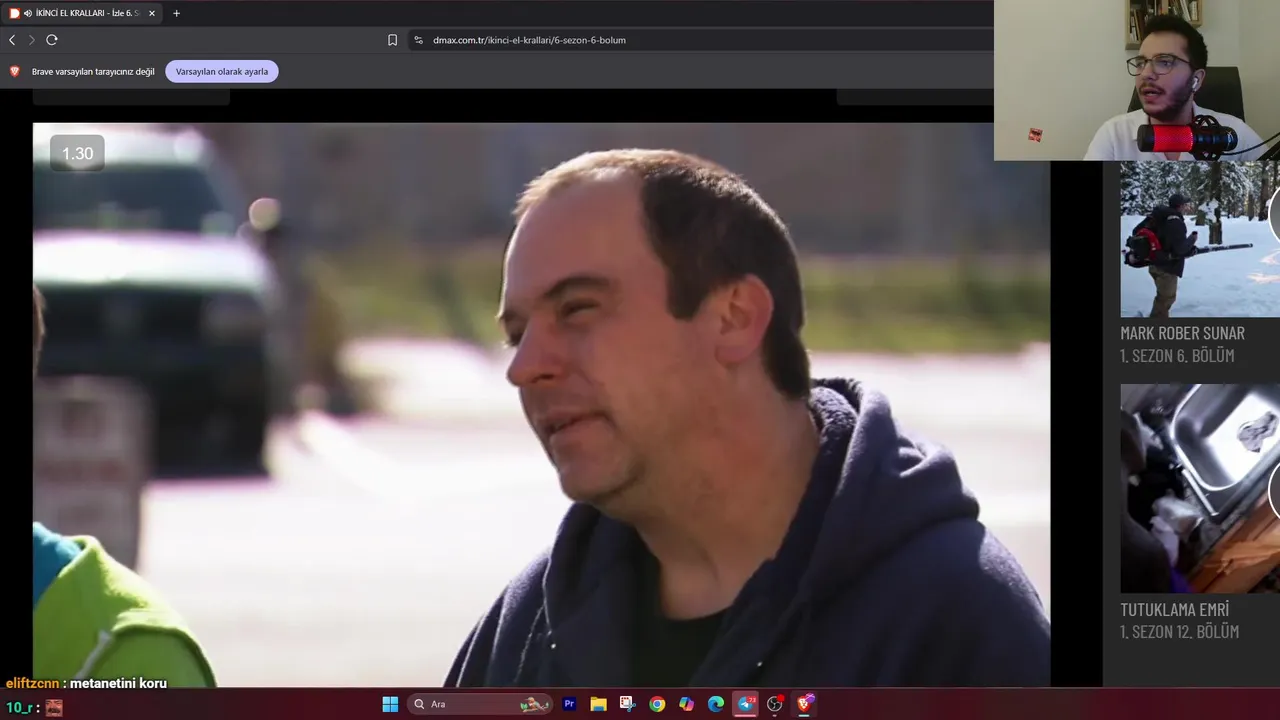The width and height of the screenshot is (1280, 720).
Task: Mute the tab via its speaker icon
Action: pos(27,13)
